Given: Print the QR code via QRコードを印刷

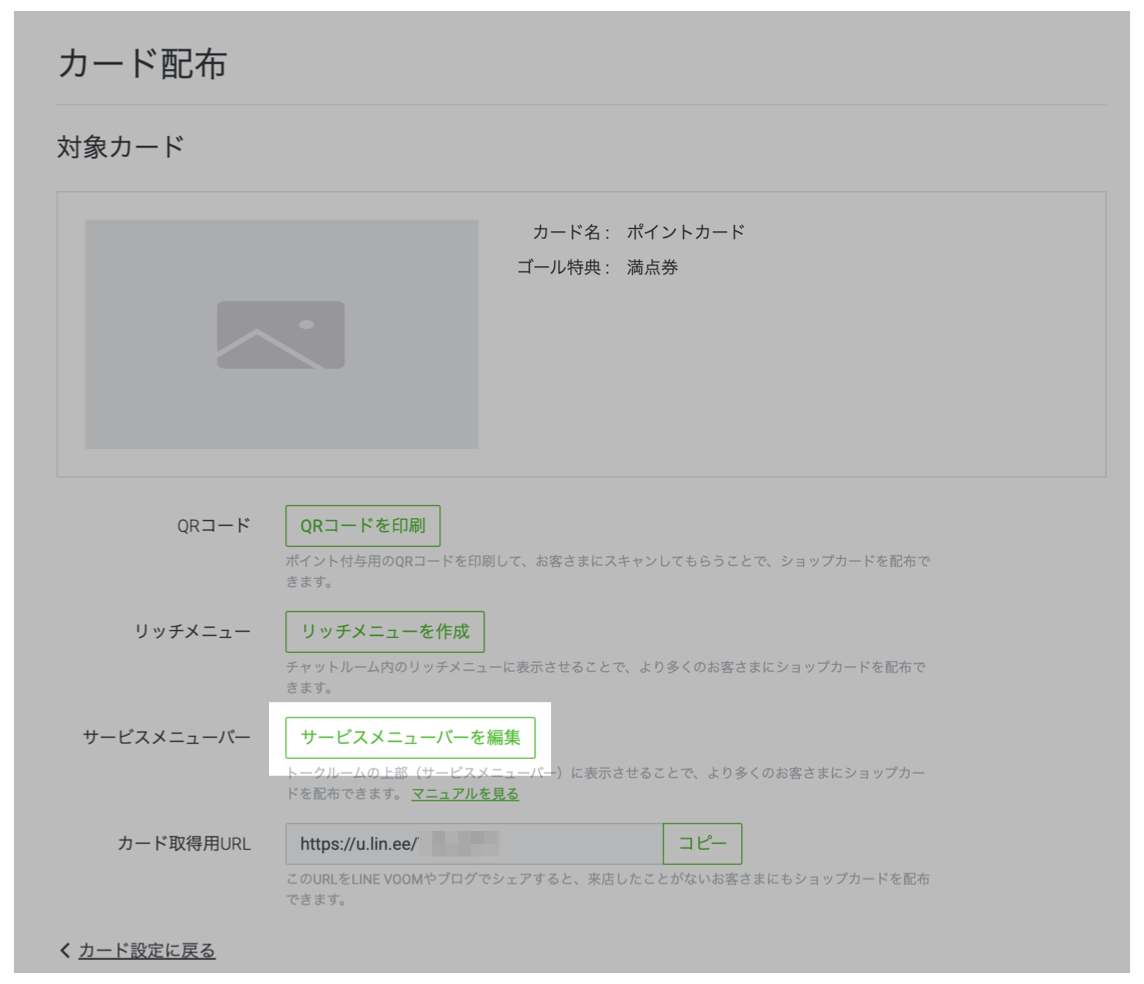Looking at the screenshot, I should click(x=364, y=524).
